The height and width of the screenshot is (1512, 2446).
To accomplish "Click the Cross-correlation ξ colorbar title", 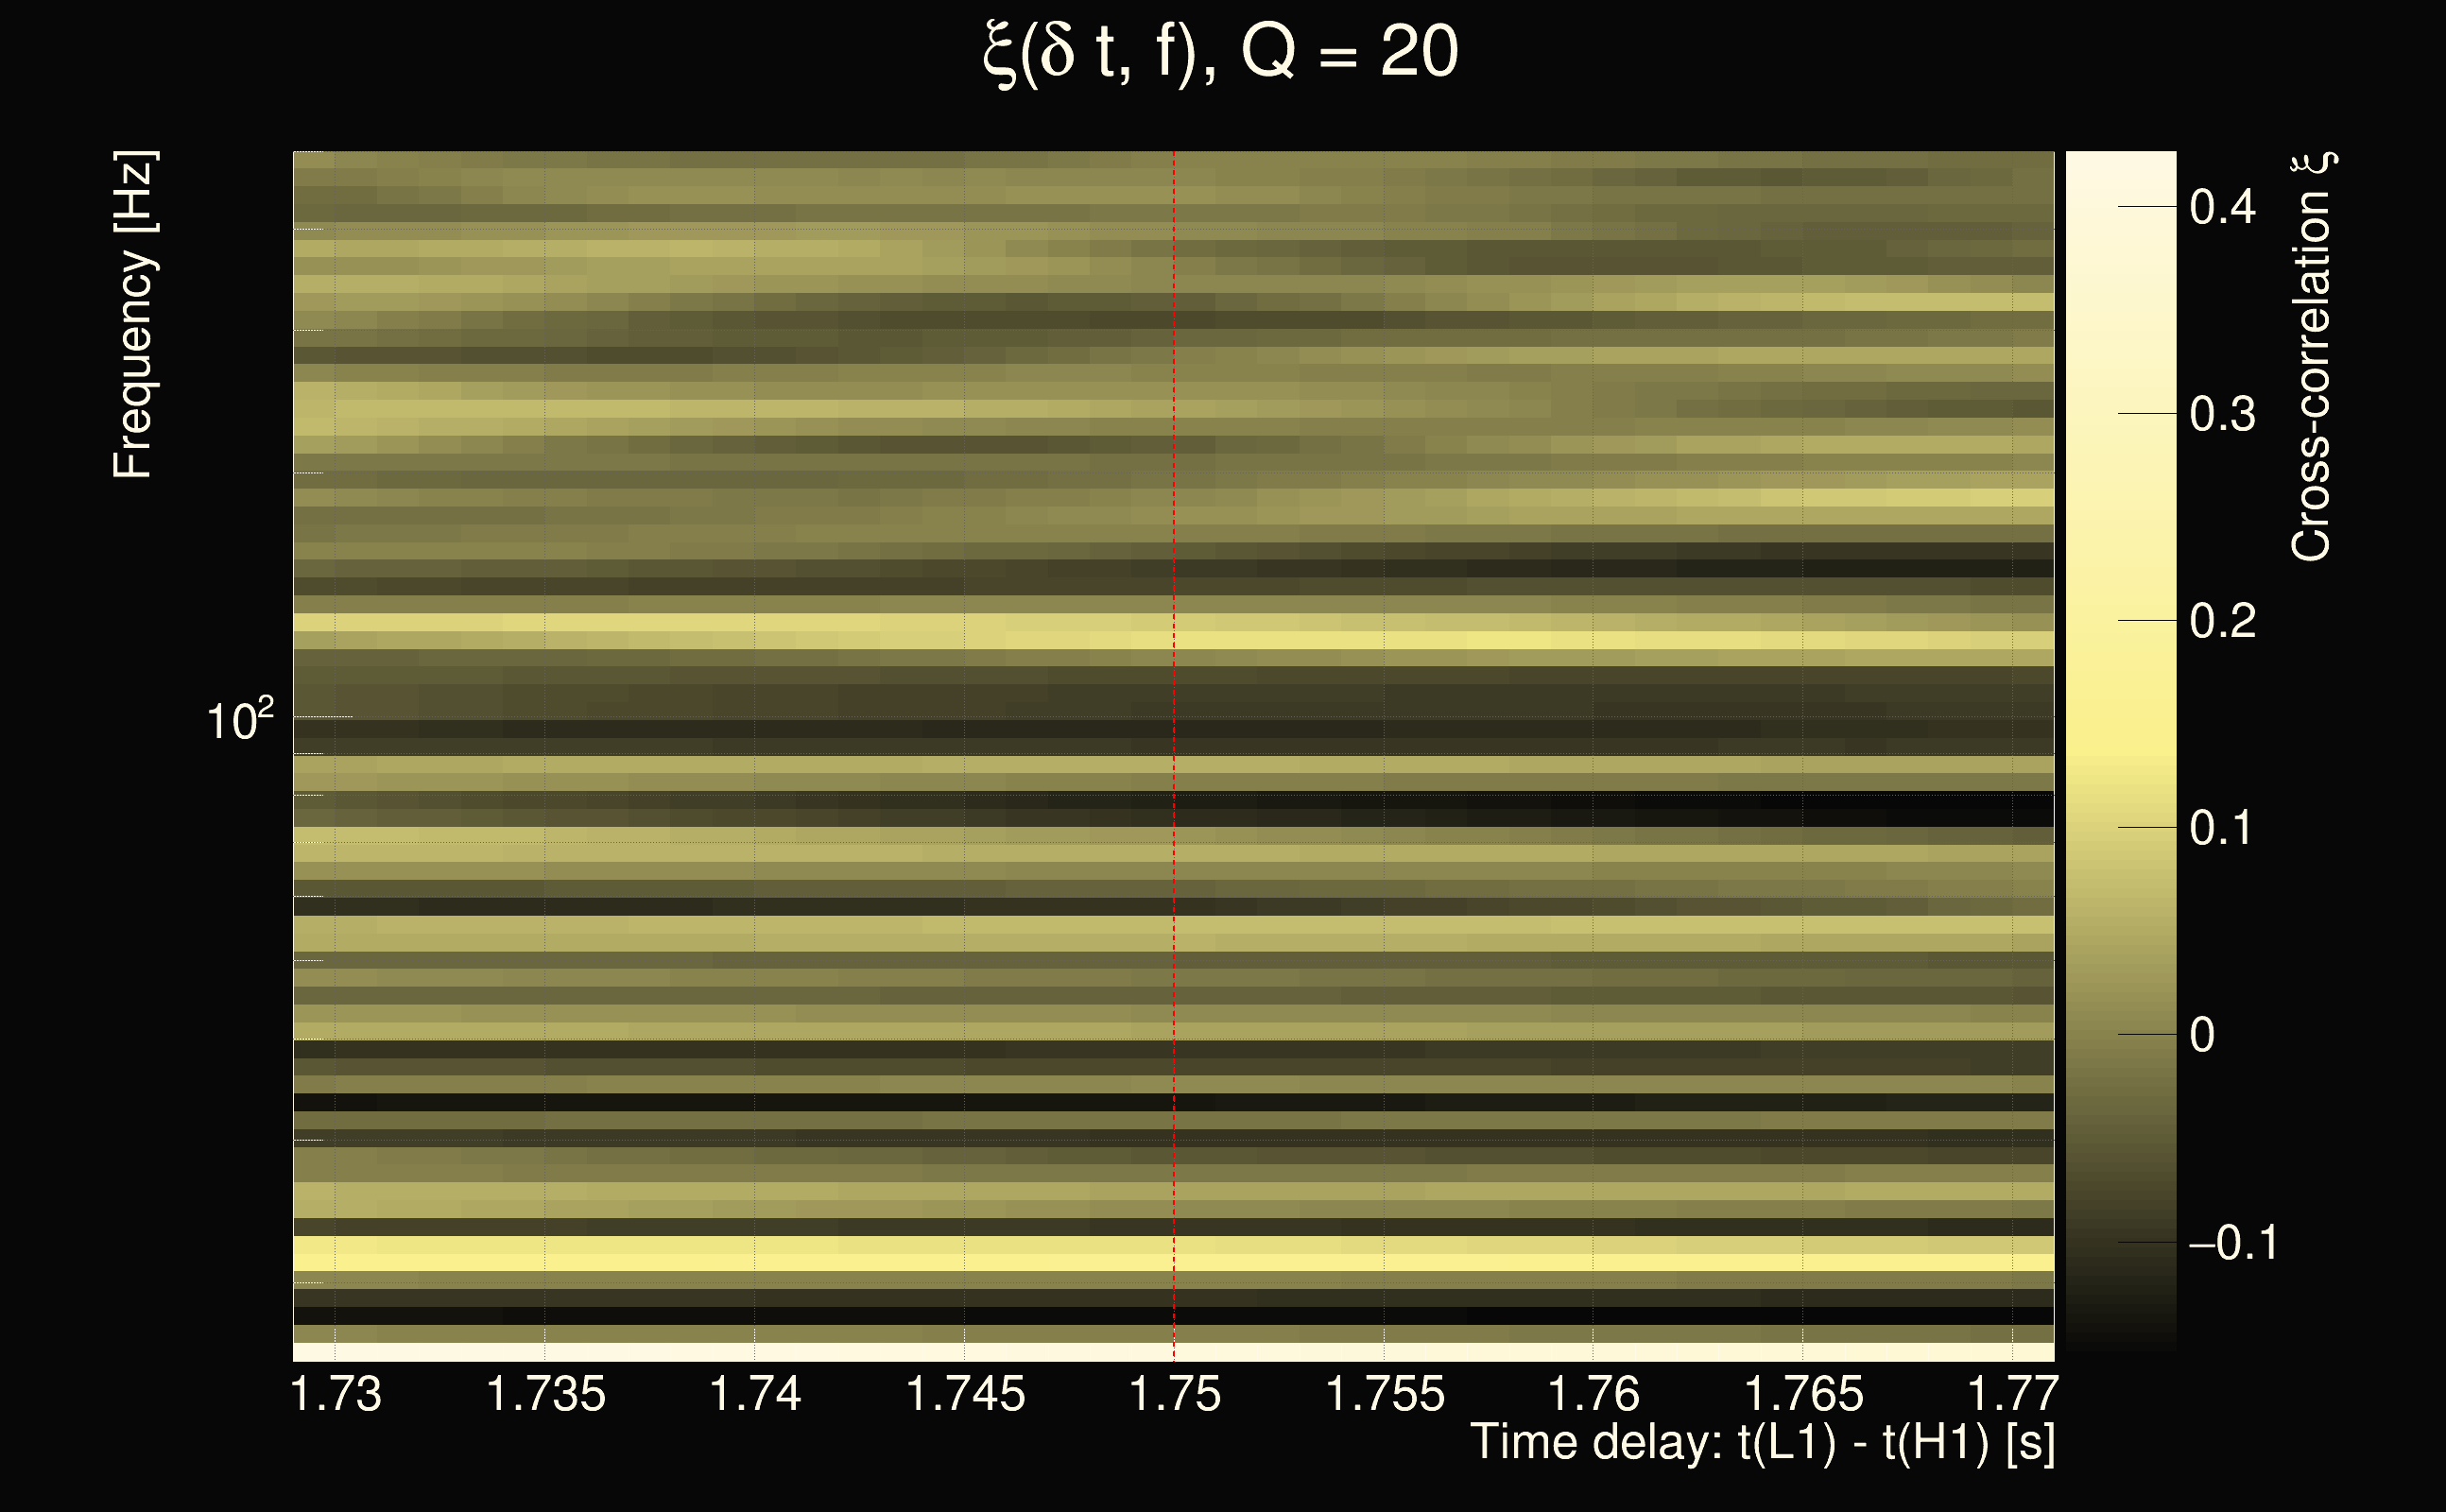I will [2313, 357].
